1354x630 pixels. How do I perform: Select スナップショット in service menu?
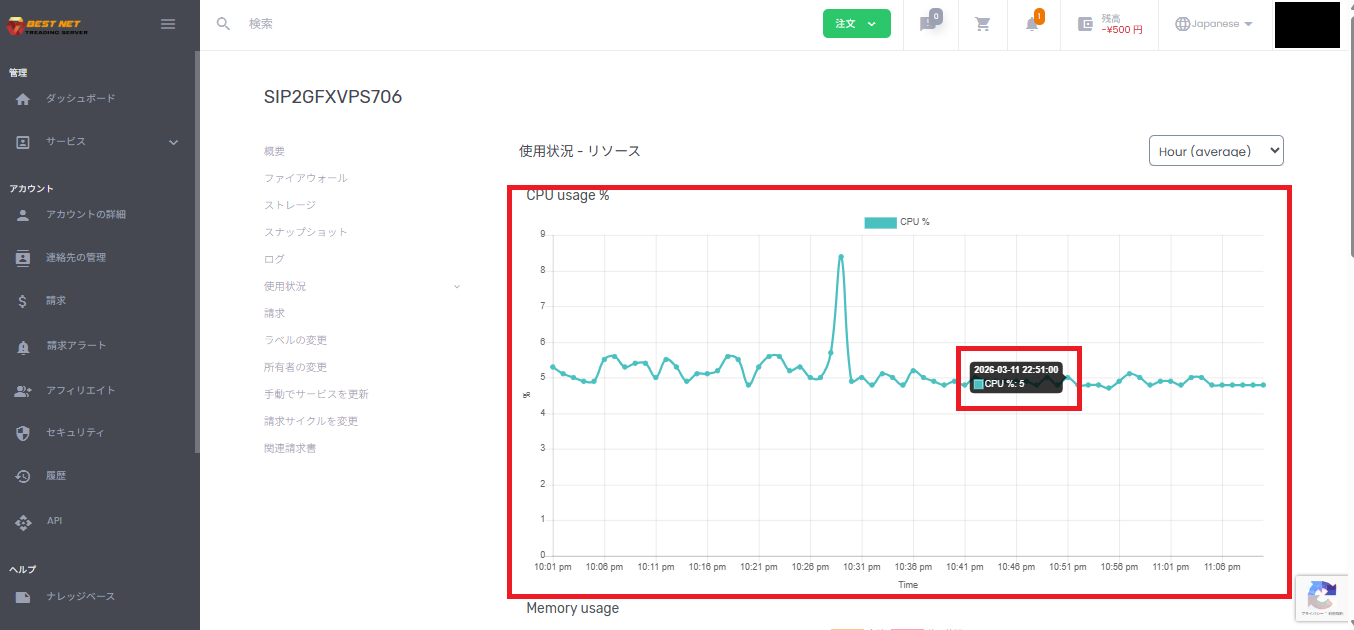point(305,232)
